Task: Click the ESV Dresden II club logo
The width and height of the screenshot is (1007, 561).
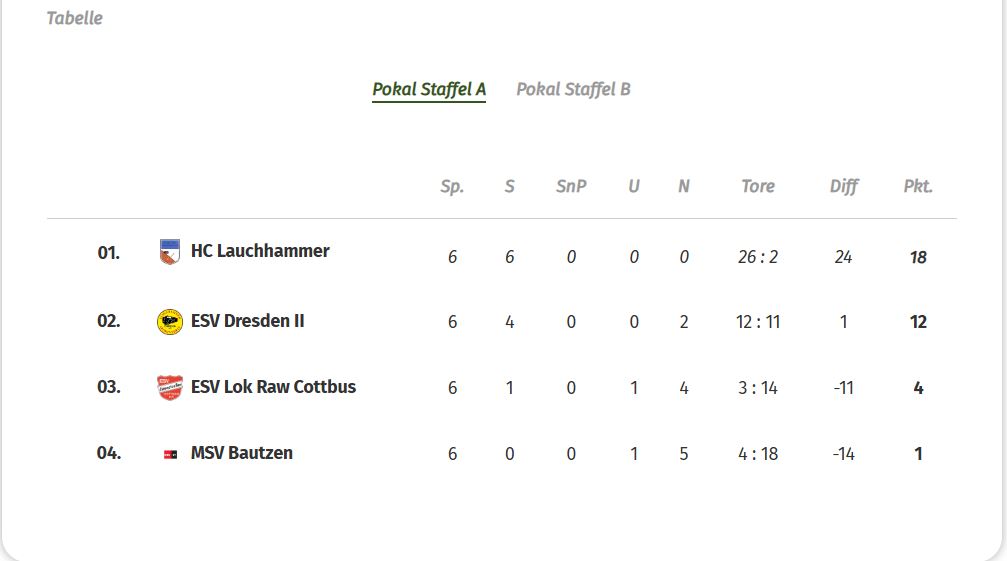Action: tap(170, 322)
